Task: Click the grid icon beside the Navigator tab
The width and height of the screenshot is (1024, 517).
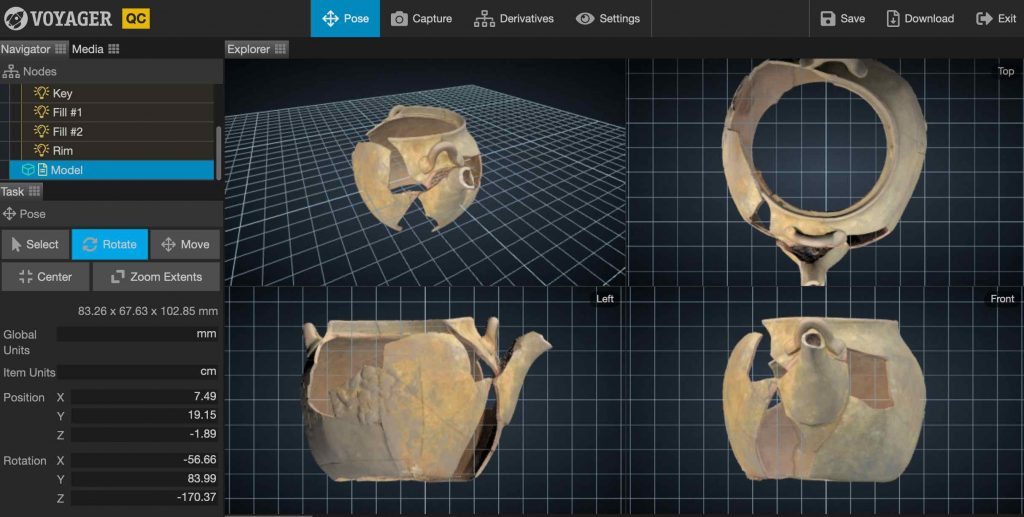Action: 61,49
